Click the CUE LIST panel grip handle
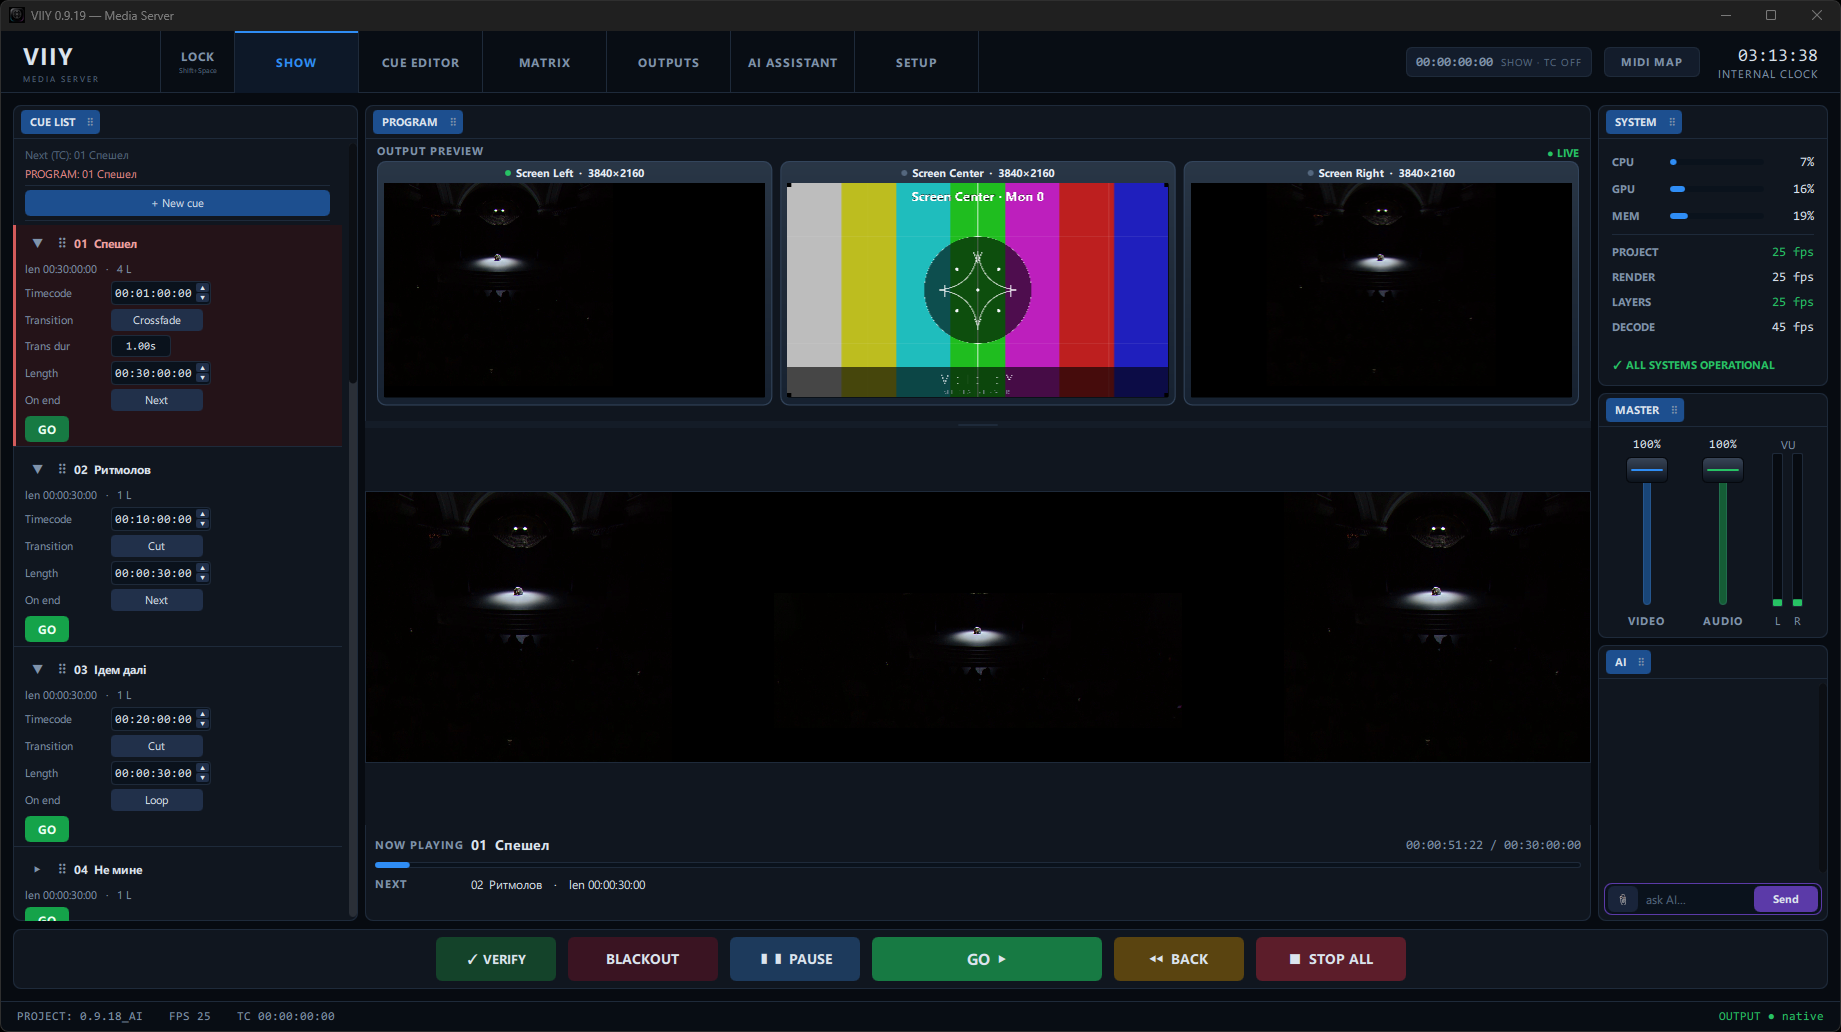 [90, 122]
